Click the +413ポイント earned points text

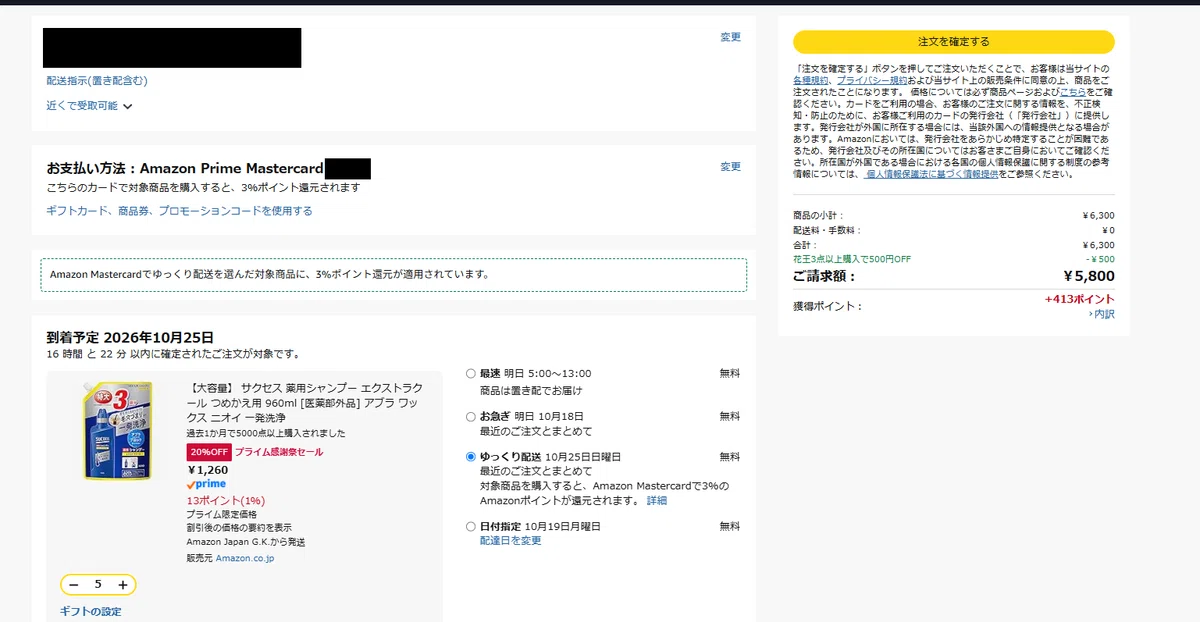1079,299
